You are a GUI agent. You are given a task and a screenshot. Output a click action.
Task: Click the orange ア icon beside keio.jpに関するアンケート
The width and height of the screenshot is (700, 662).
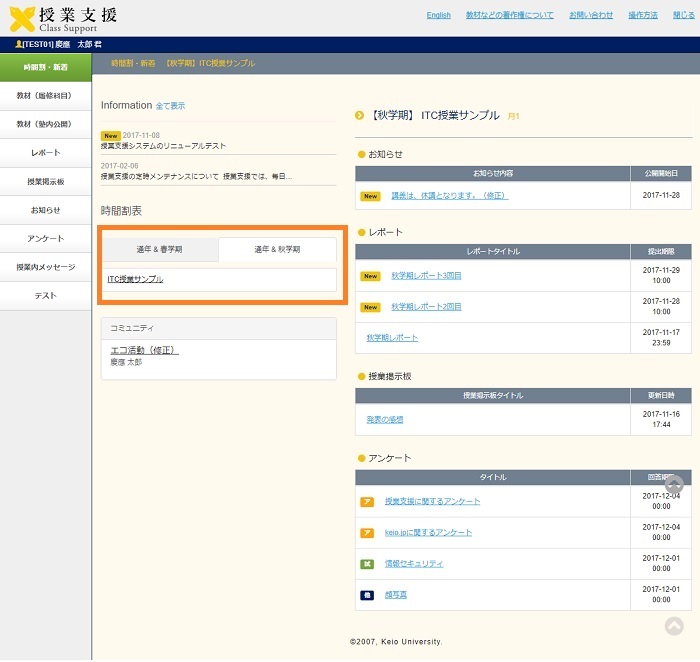(367, 533)
